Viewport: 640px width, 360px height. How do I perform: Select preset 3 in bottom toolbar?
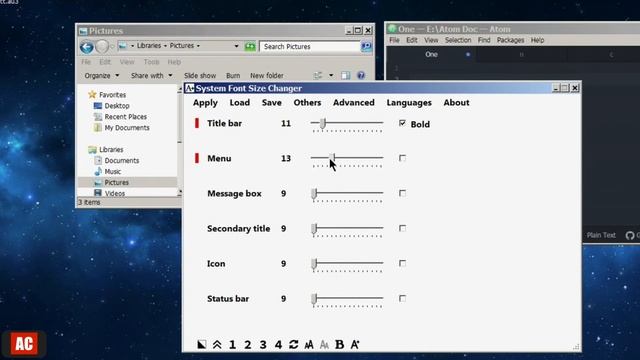[263, 344]
